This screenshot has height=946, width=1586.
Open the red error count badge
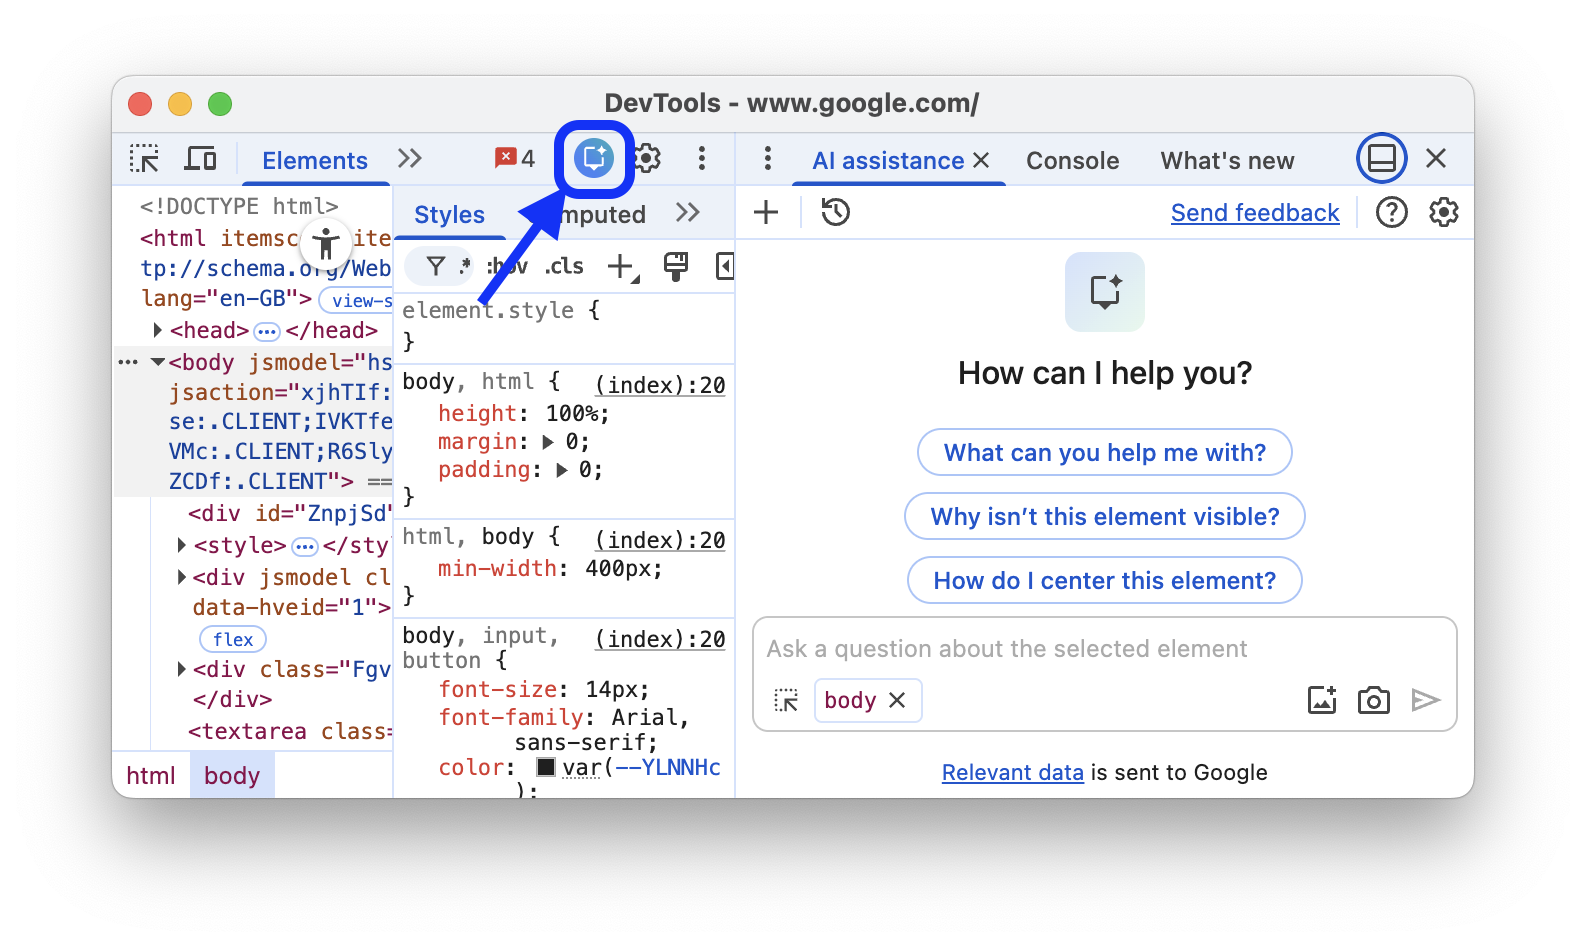click(x=515, y=159)
